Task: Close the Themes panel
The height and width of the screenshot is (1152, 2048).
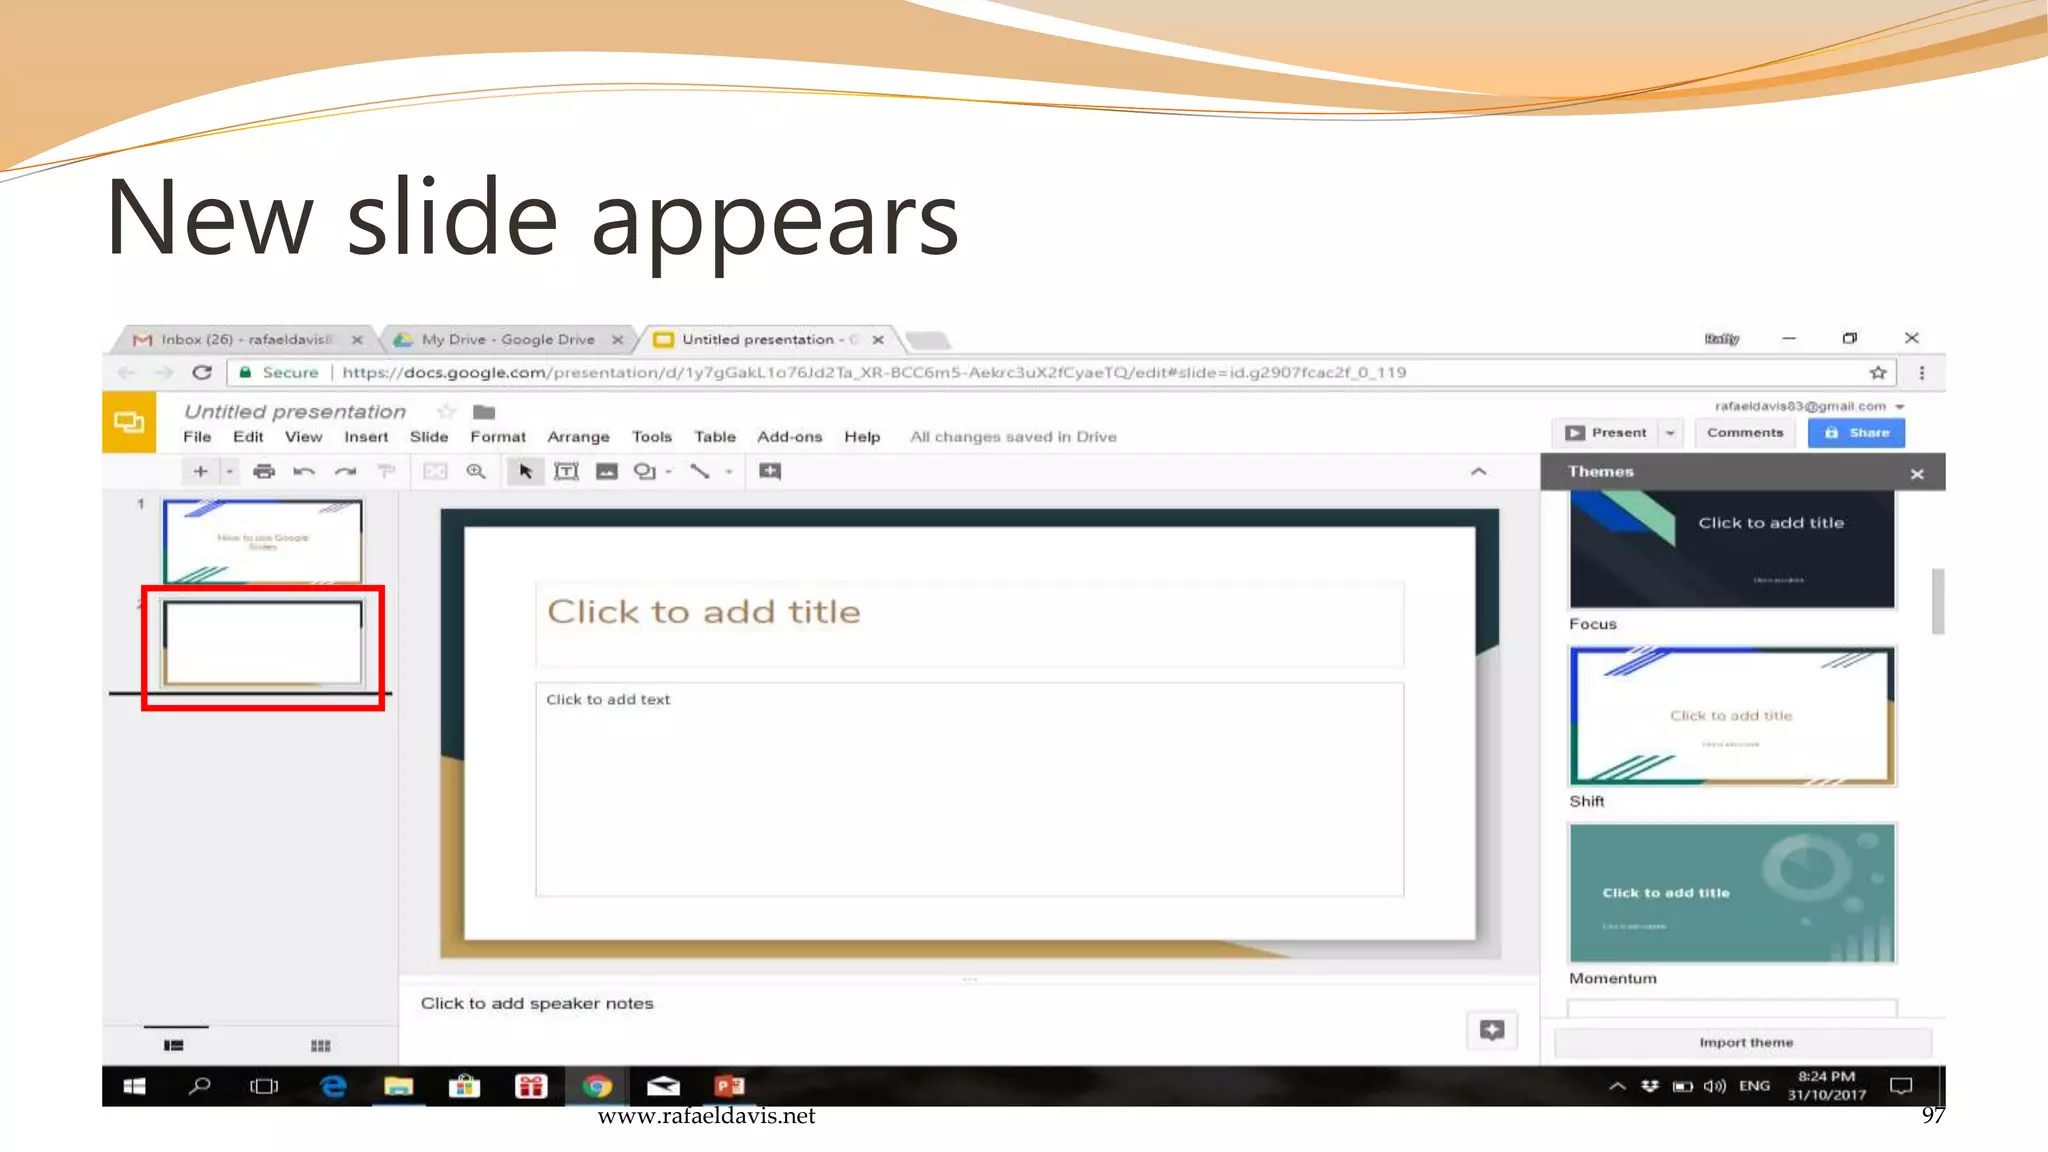Action: (x=1917, y=474)
